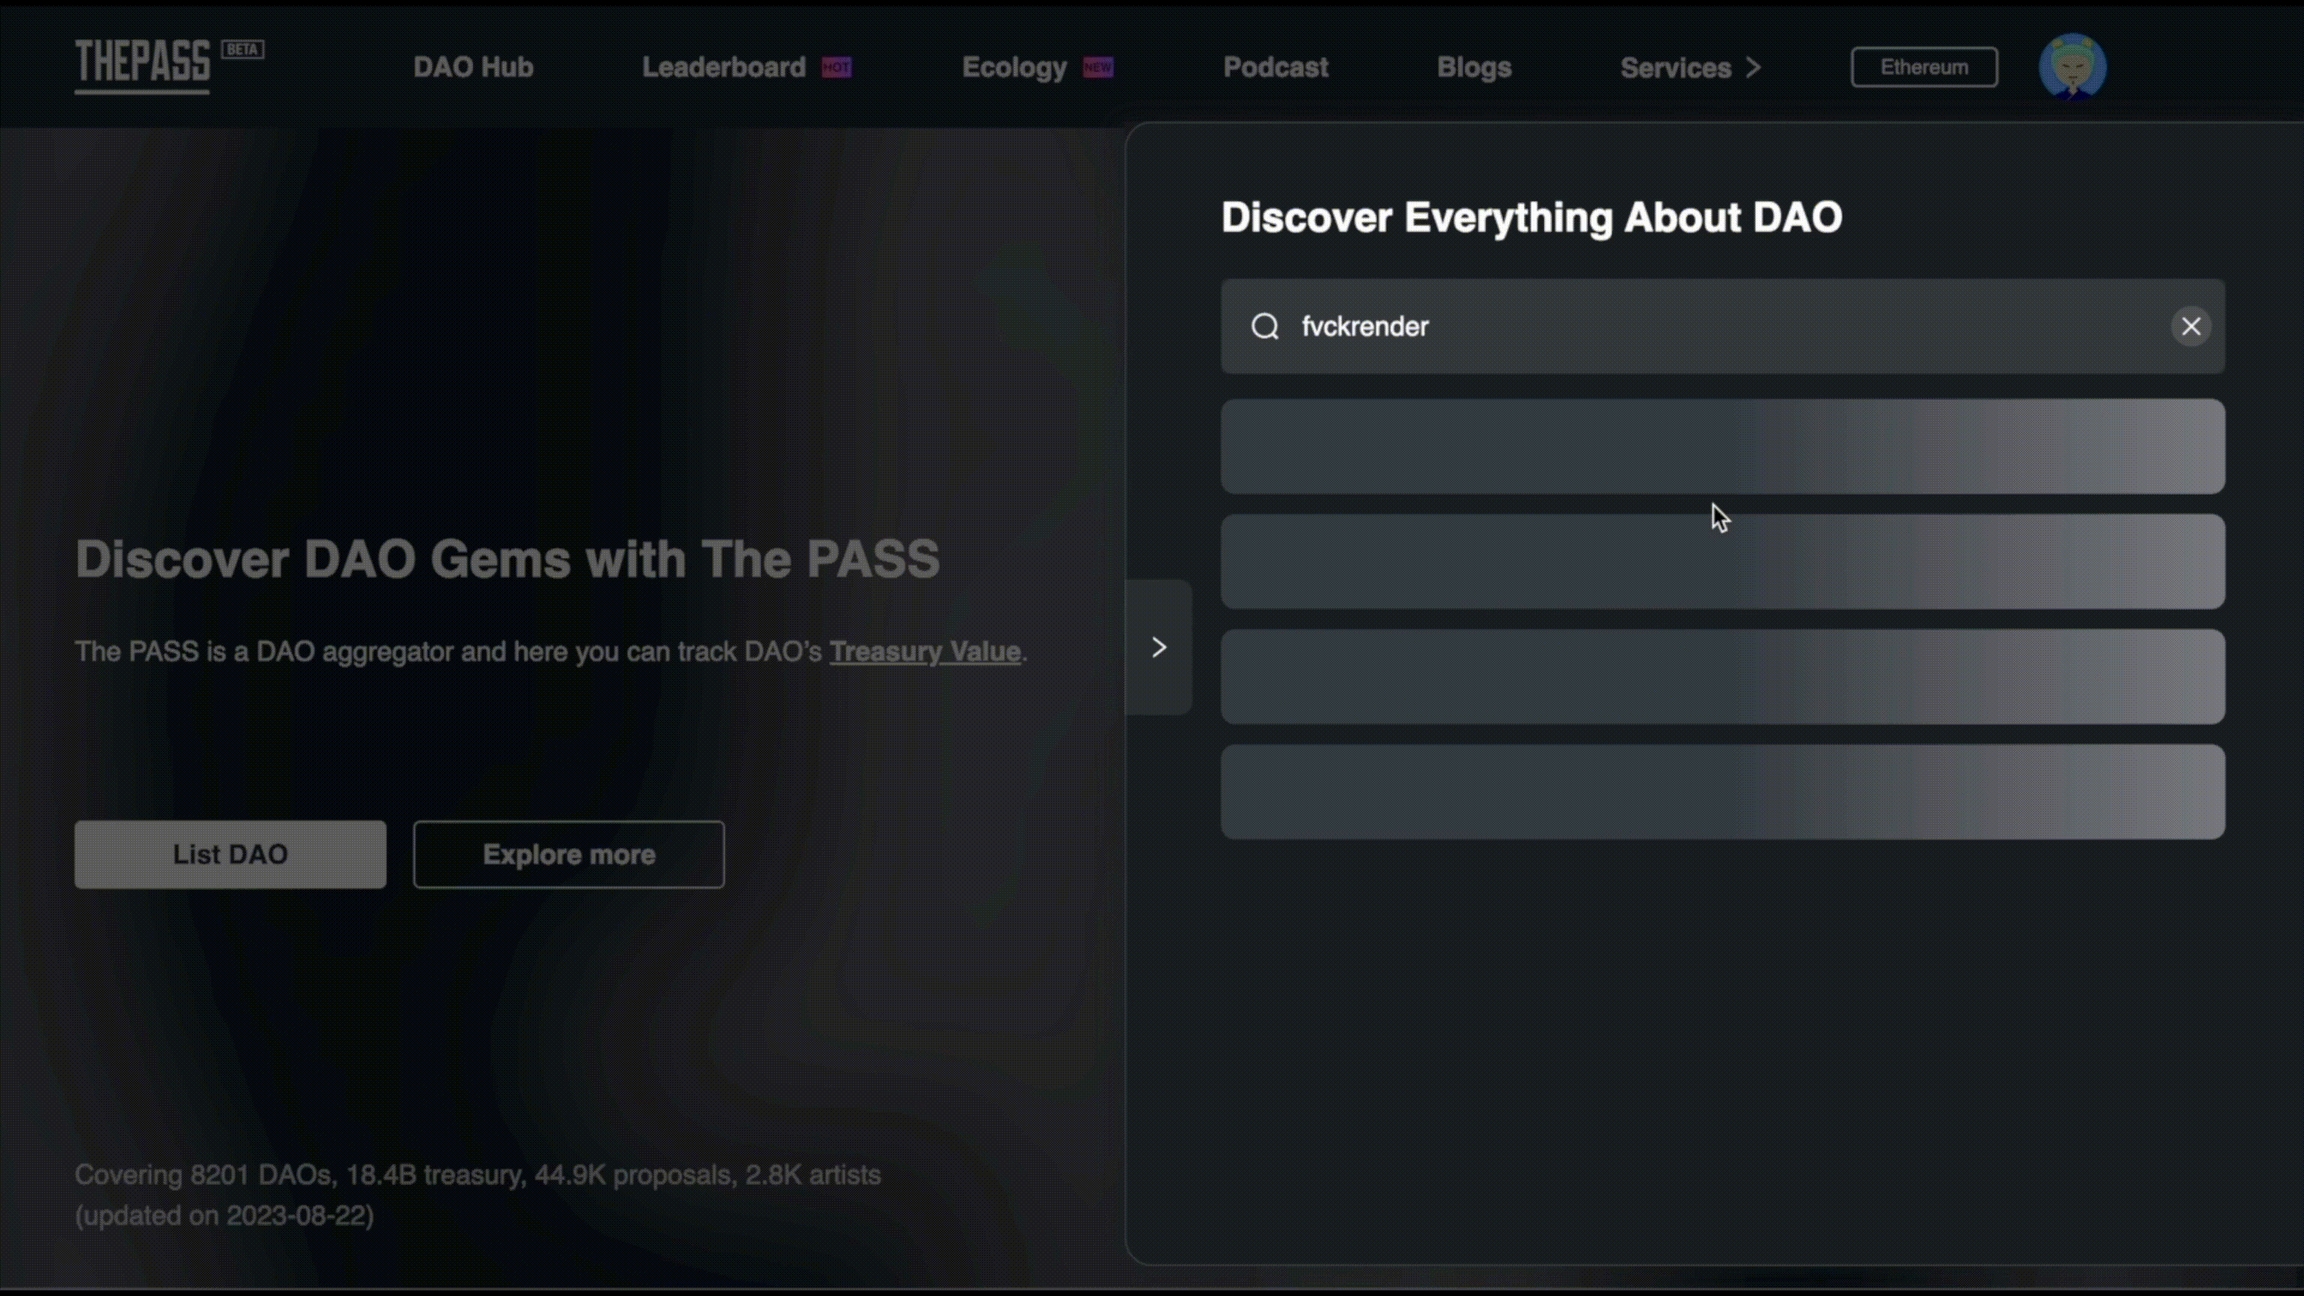Click the NEW badge beside Ecology
The height and width of the screenshot is (1296, 2304).
click(1097, 67)
